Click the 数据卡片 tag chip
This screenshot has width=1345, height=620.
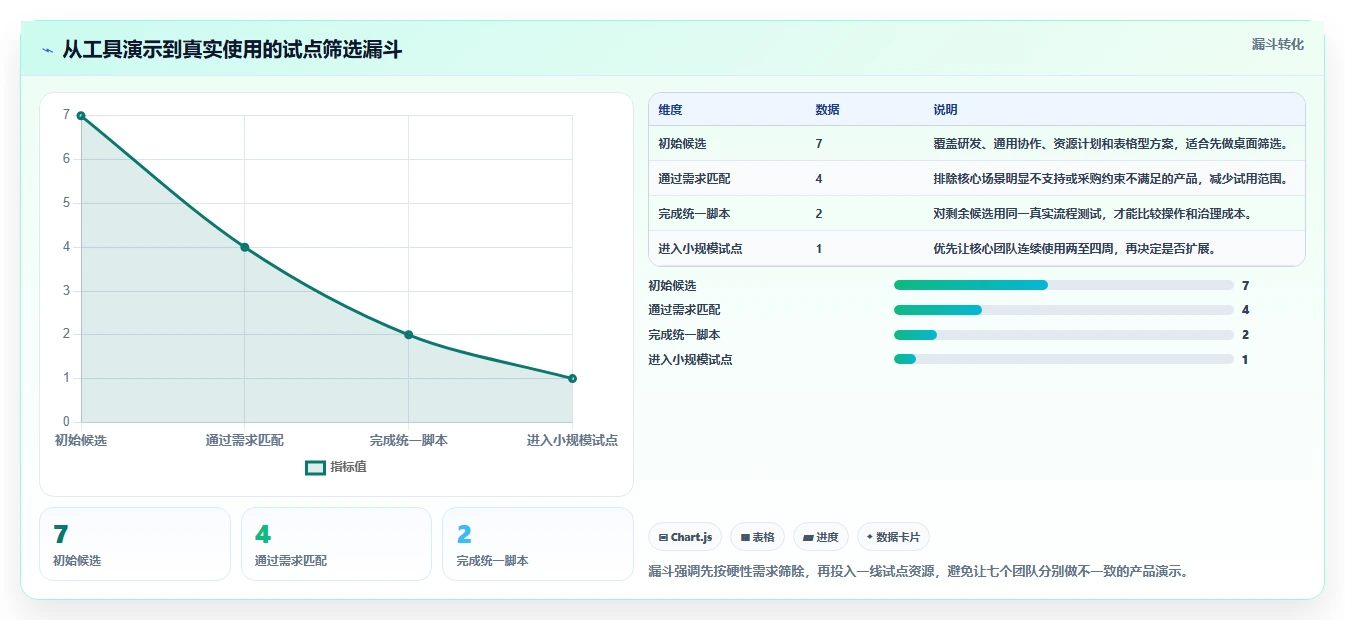click(893, 537)
